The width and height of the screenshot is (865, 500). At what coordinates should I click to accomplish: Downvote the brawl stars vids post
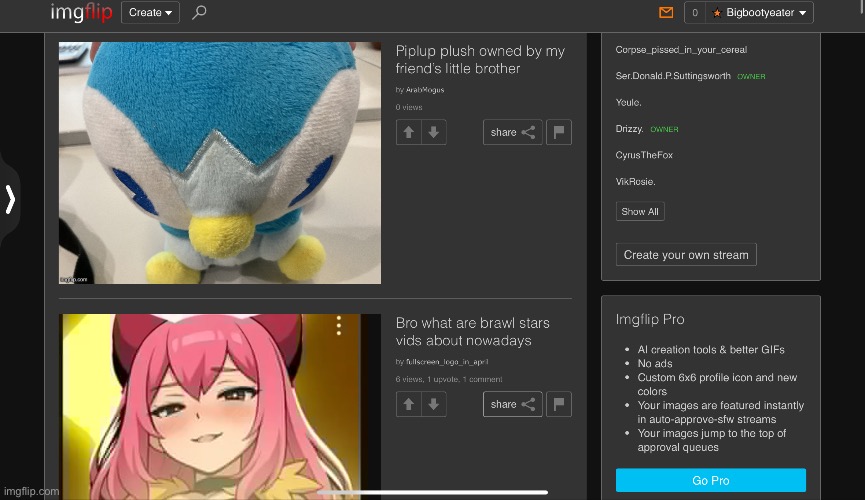tap(434, 404)
